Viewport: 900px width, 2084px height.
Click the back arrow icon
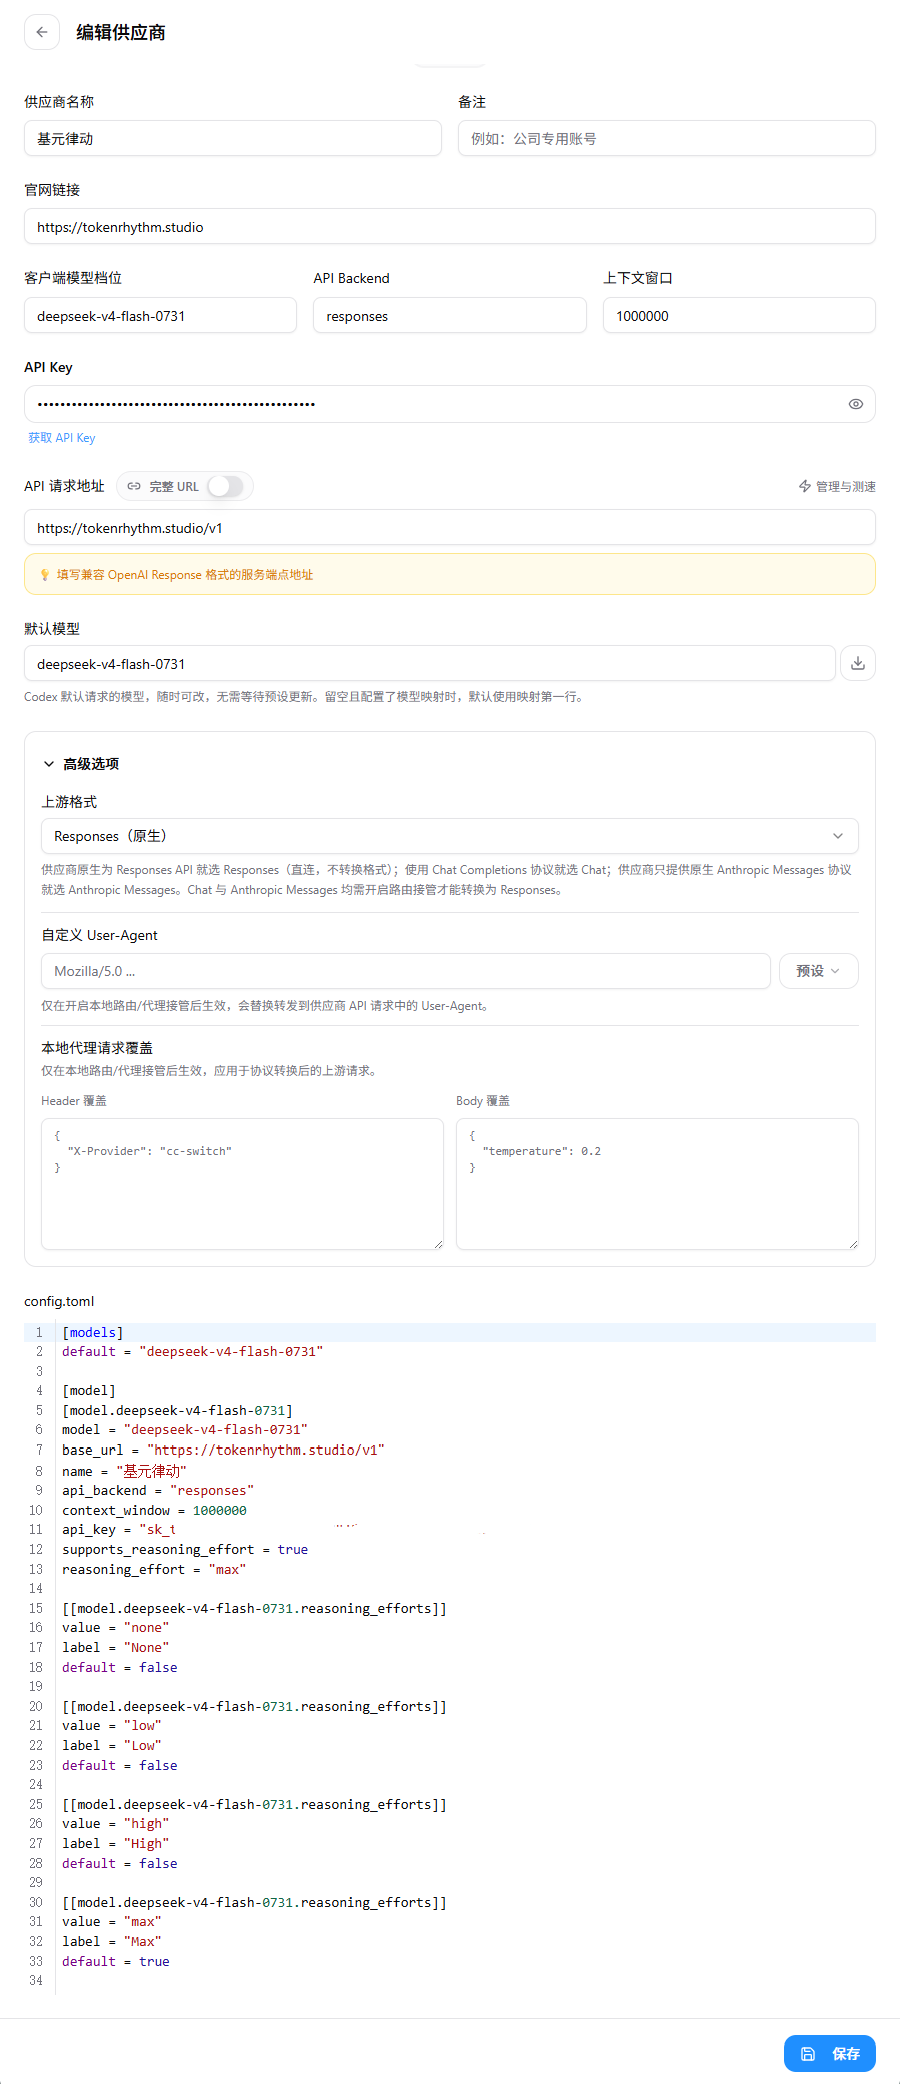point(42,32)
